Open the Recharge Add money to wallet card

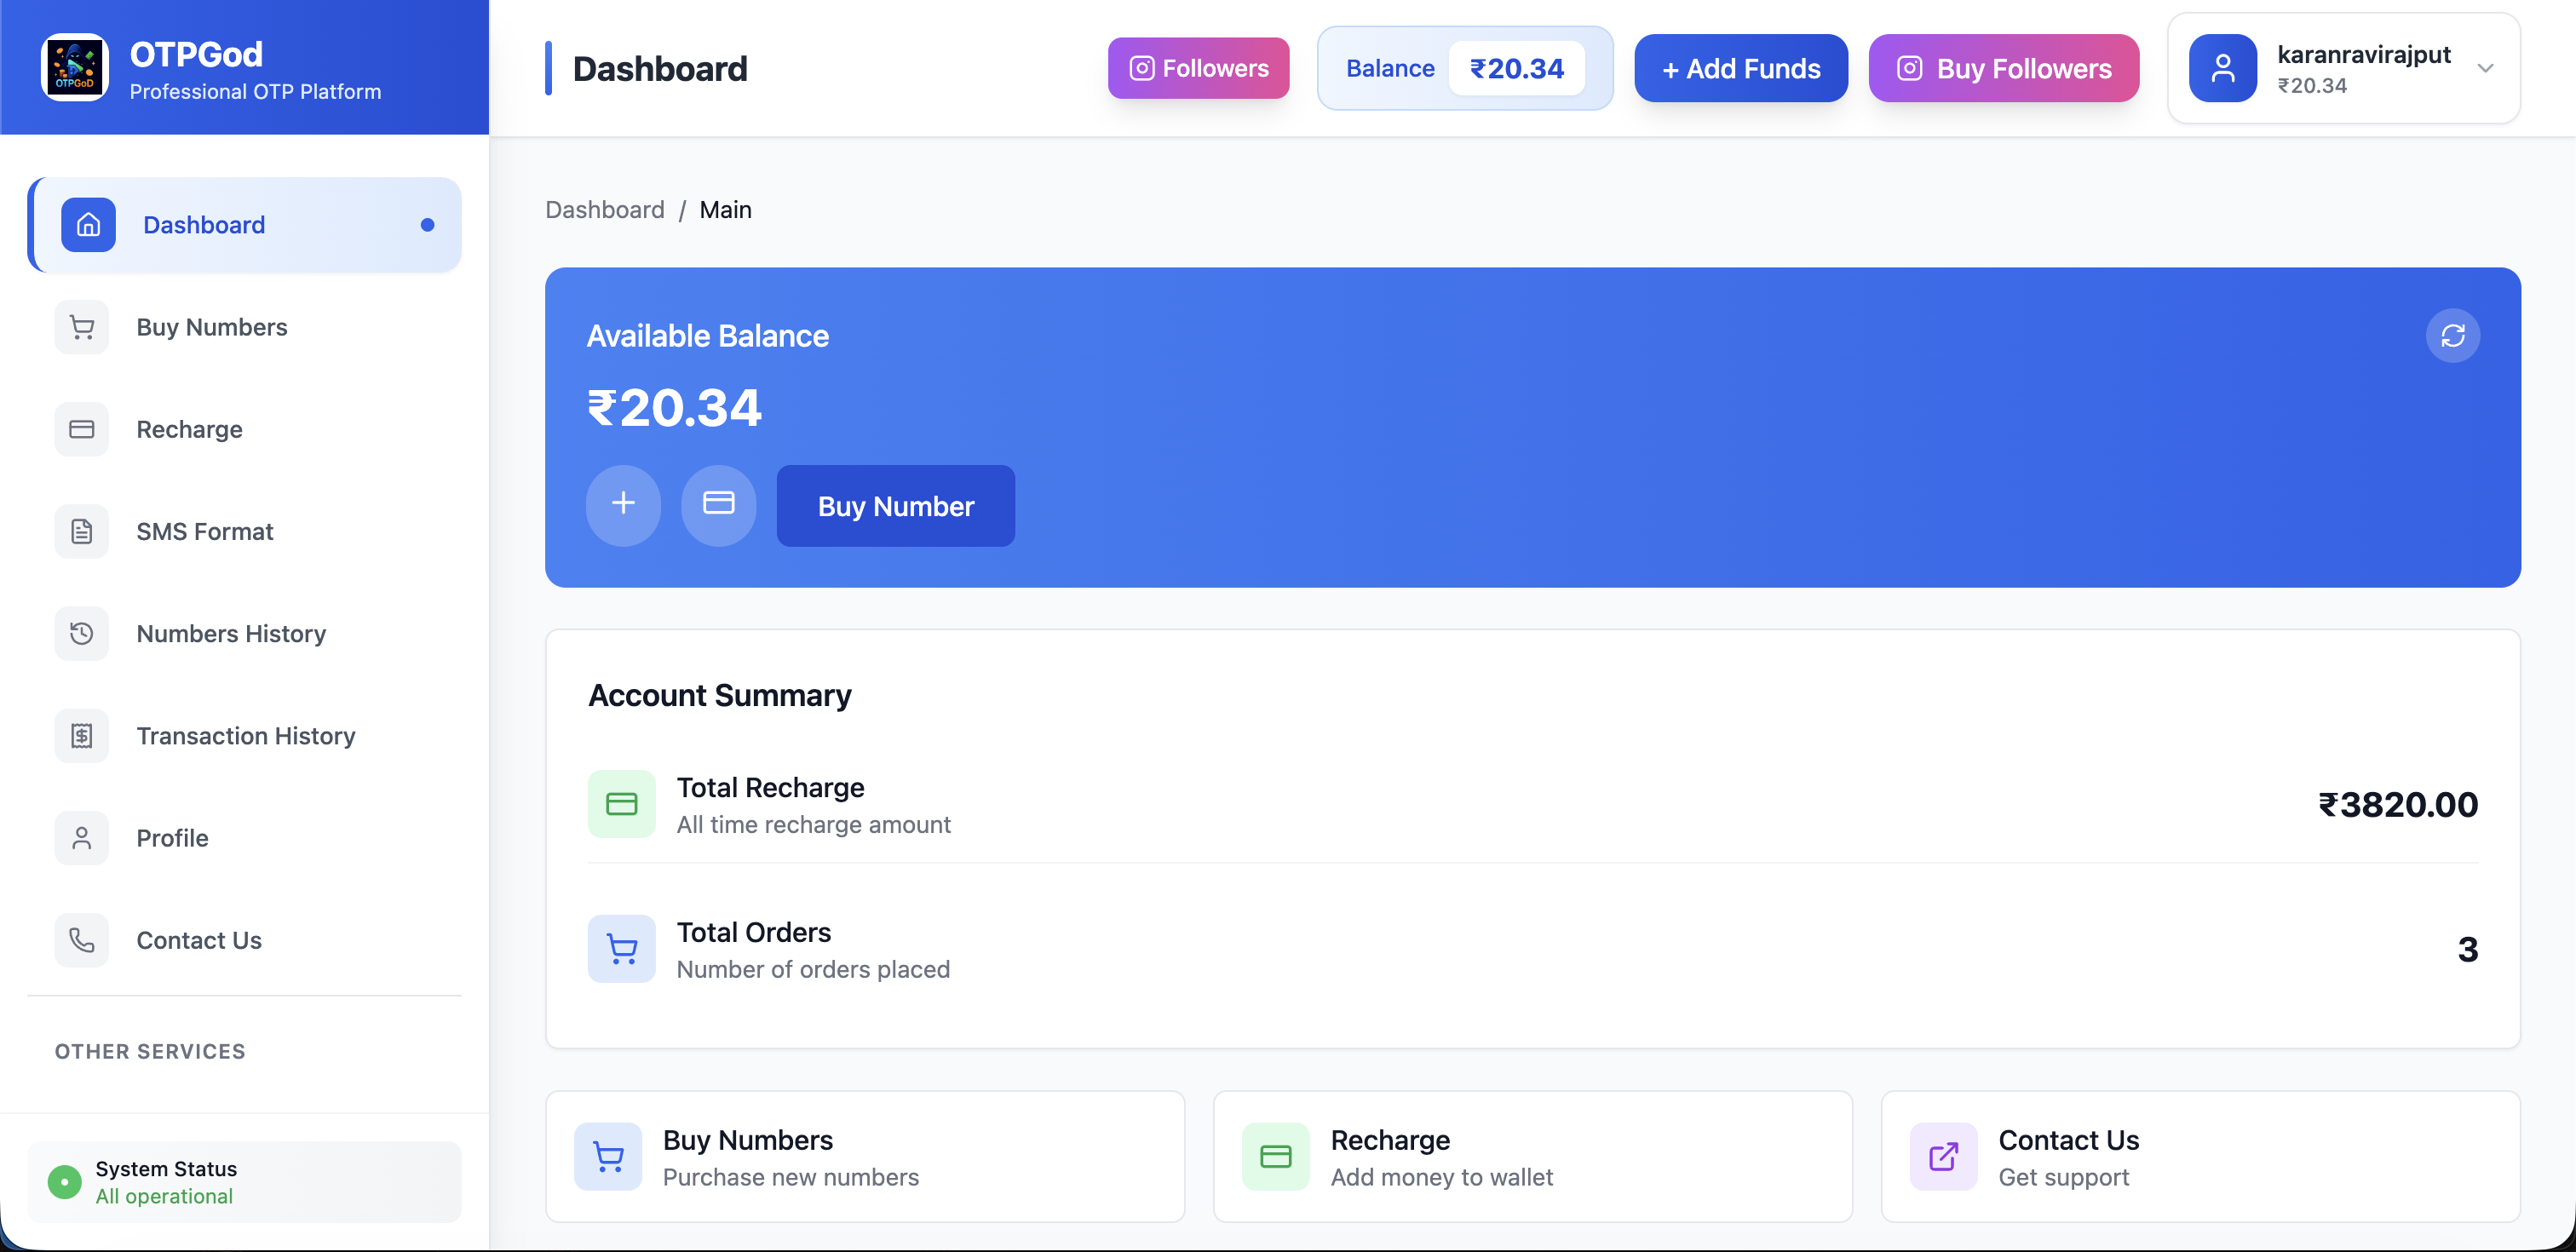click(1533, 1156)
